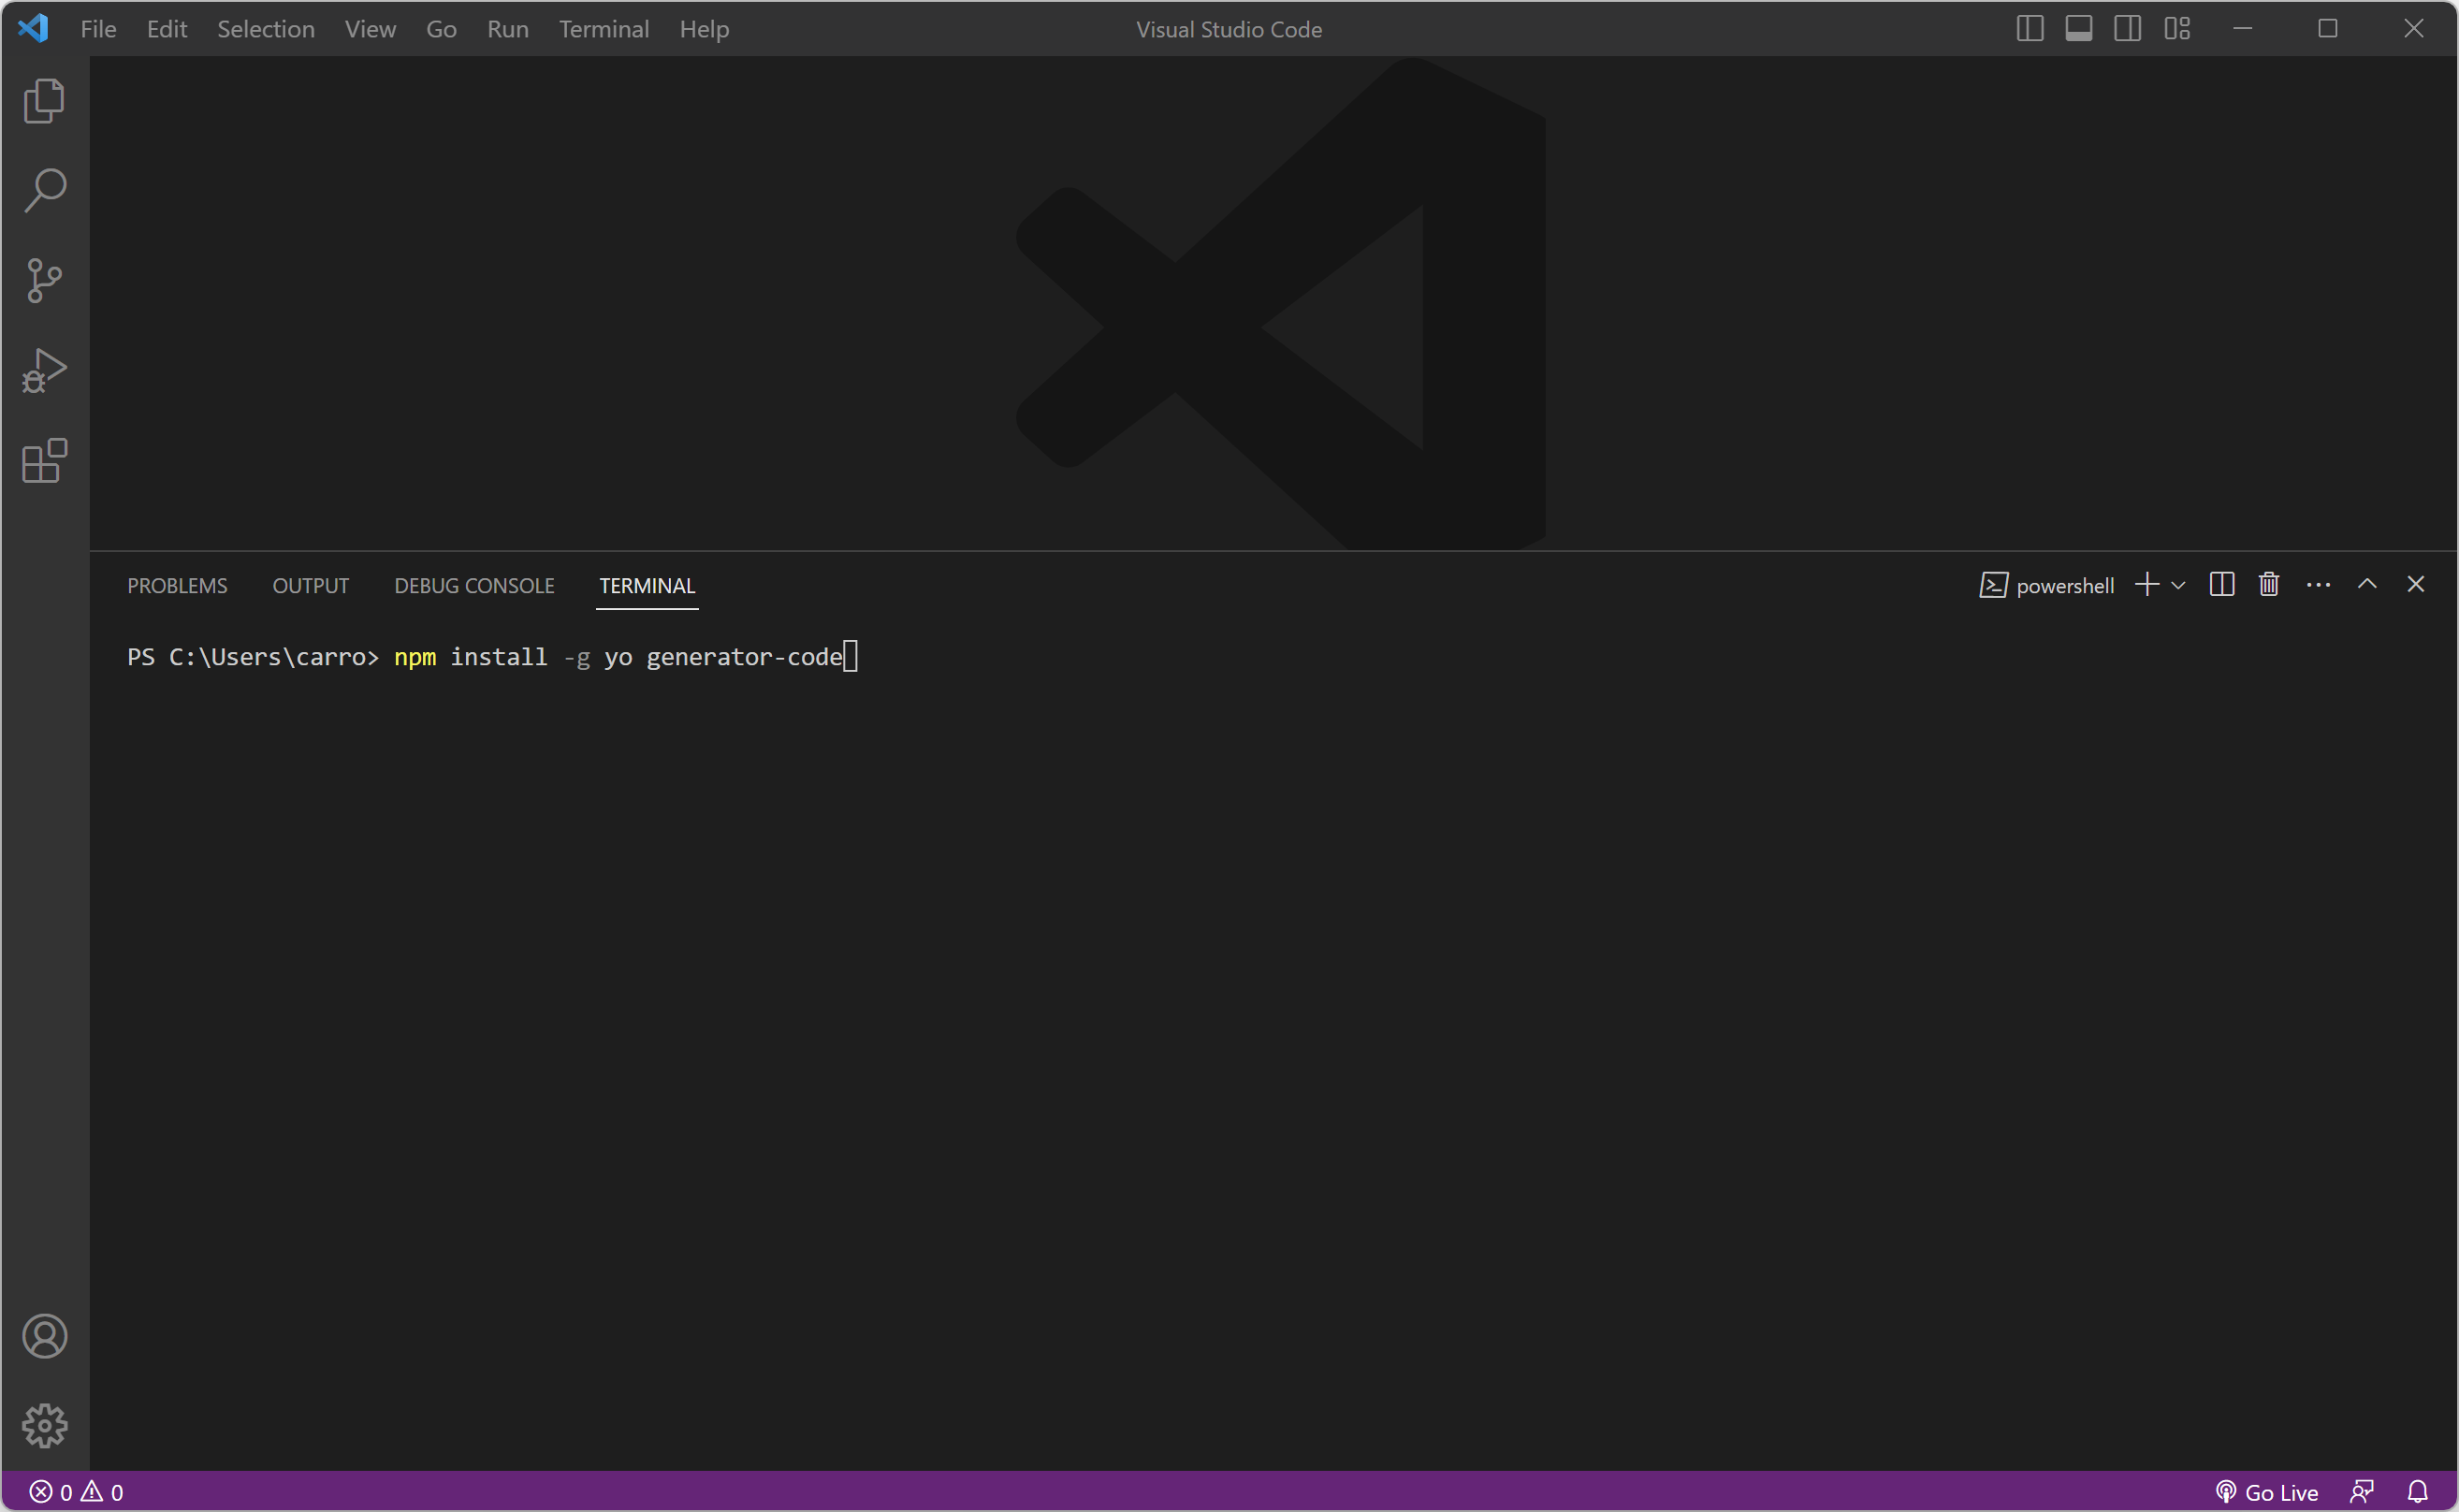Kill terminal with the trash icon
Viewport: 2459px width, 1512px height.
(2268, 585)
